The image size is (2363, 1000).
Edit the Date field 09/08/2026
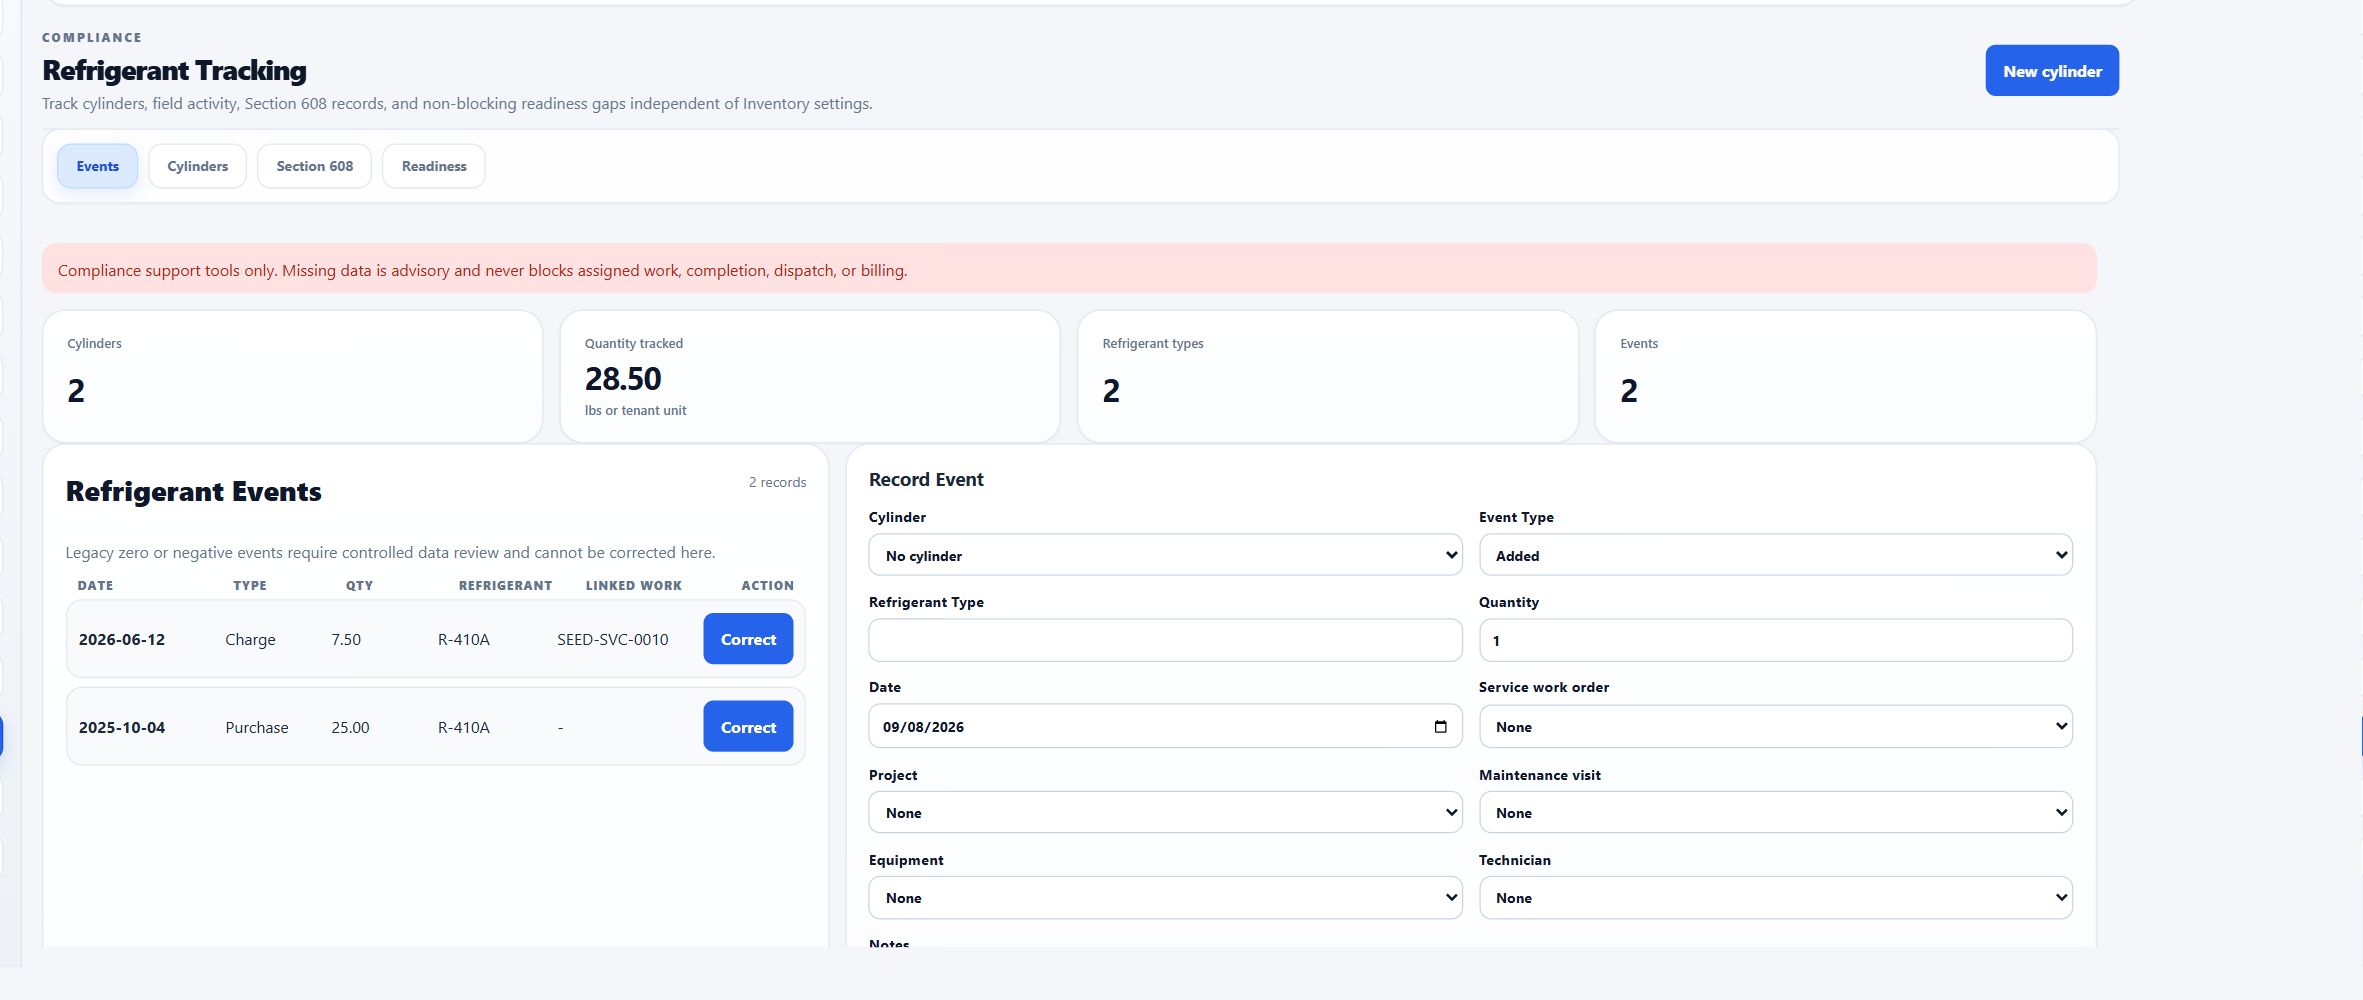tap(1165, 727)
